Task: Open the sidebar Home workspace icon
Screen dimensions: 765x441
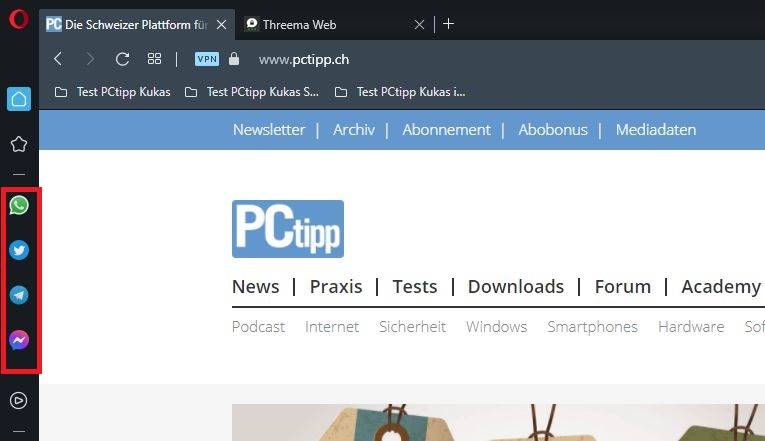Action: coord(19,99)
